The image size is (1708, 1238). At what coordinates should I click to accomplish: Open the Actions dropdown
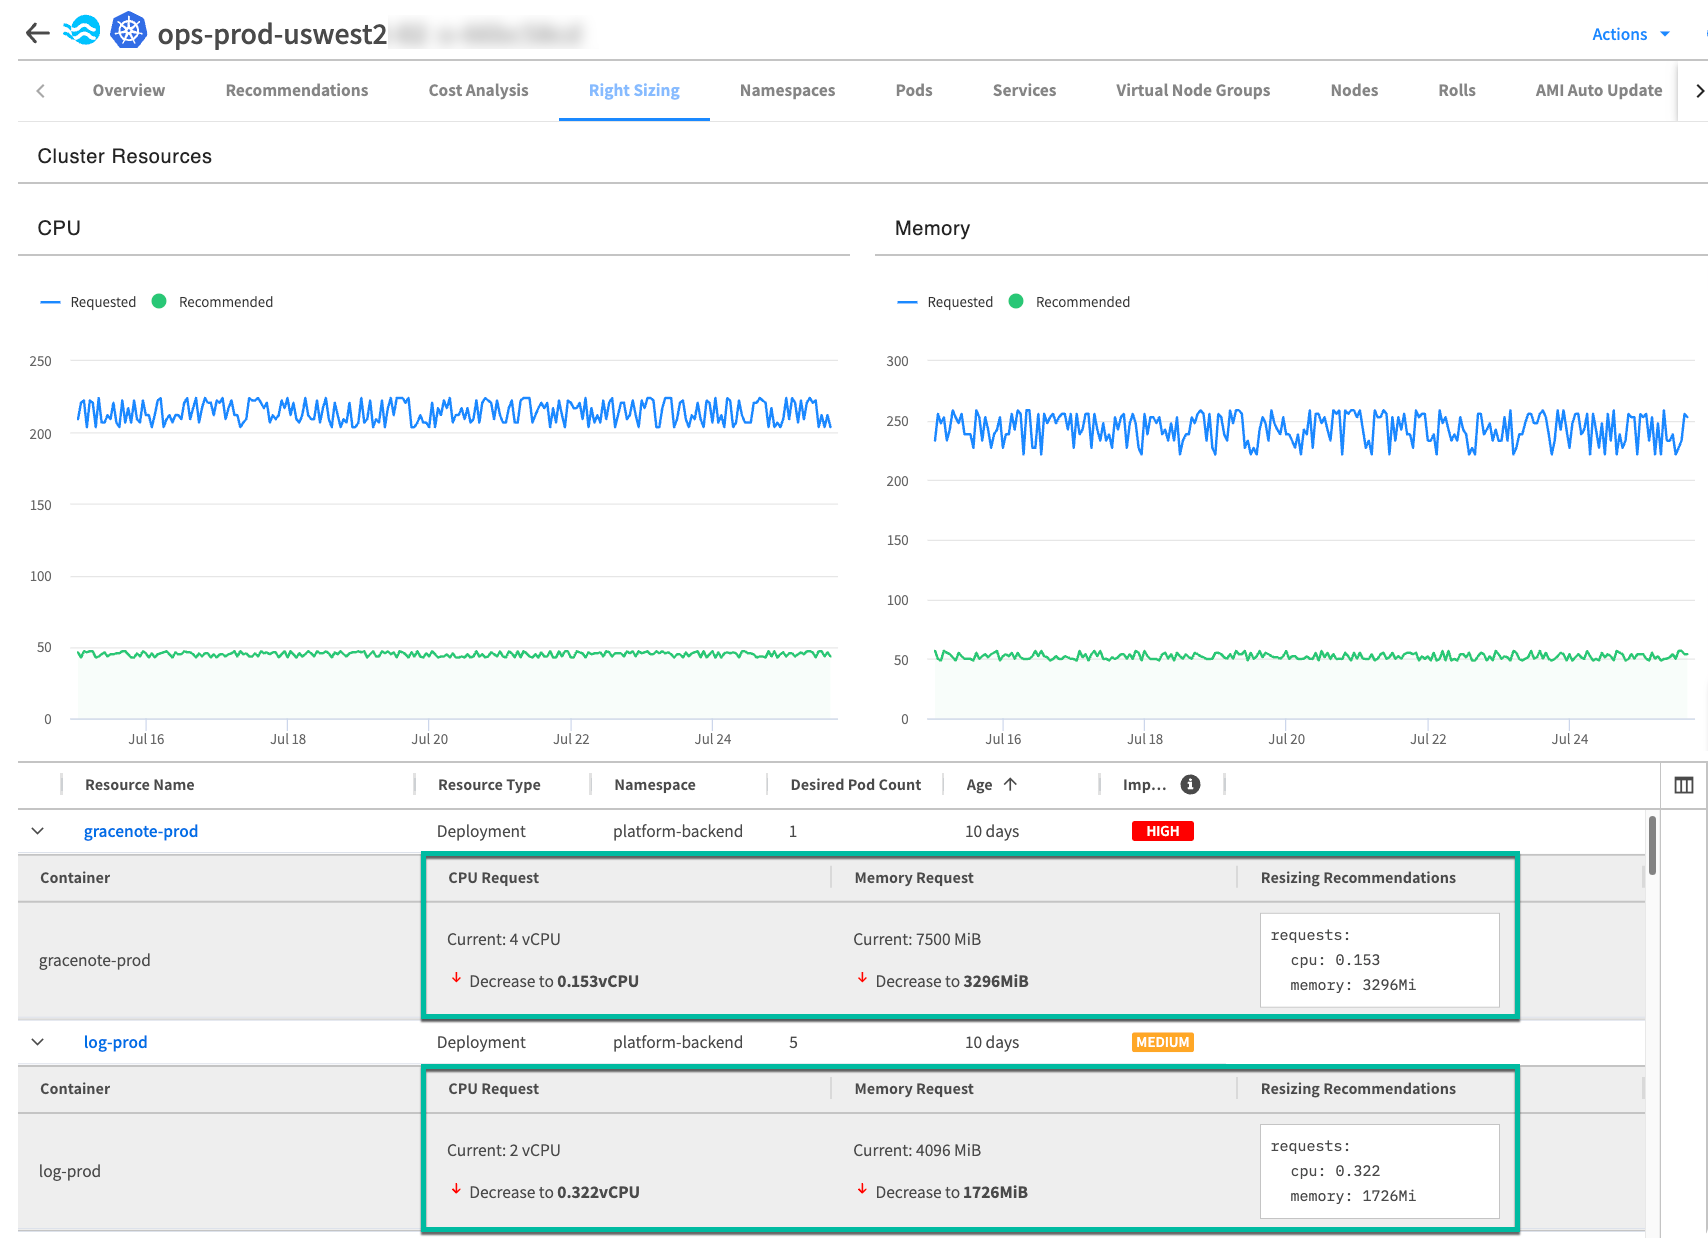(1630, 34)
